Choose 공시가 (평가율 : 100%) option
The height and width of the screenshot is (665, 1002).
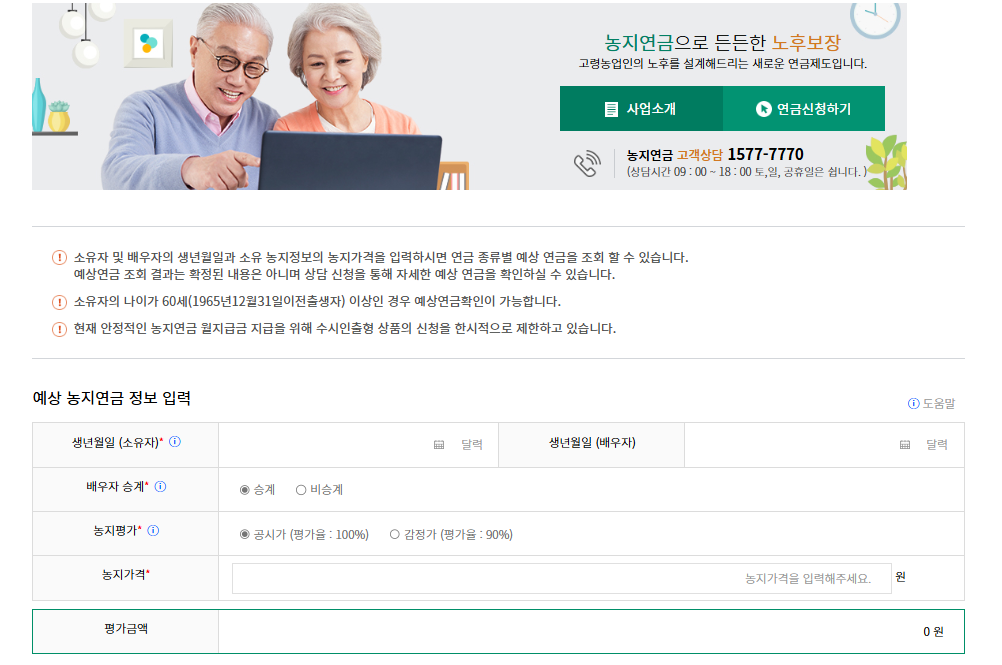click(x=244, y=534)
